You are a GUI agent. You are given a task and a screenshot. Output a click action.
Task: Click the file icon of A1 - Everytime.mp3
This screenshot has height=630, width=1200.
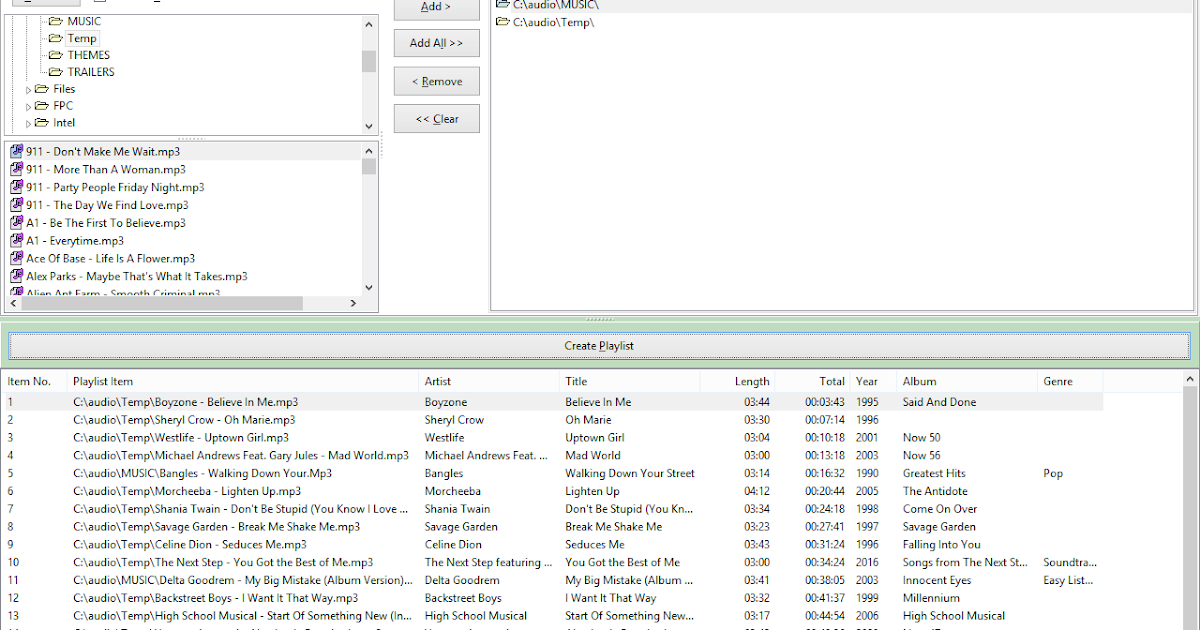pyautogui.click(x=17, y=241)
